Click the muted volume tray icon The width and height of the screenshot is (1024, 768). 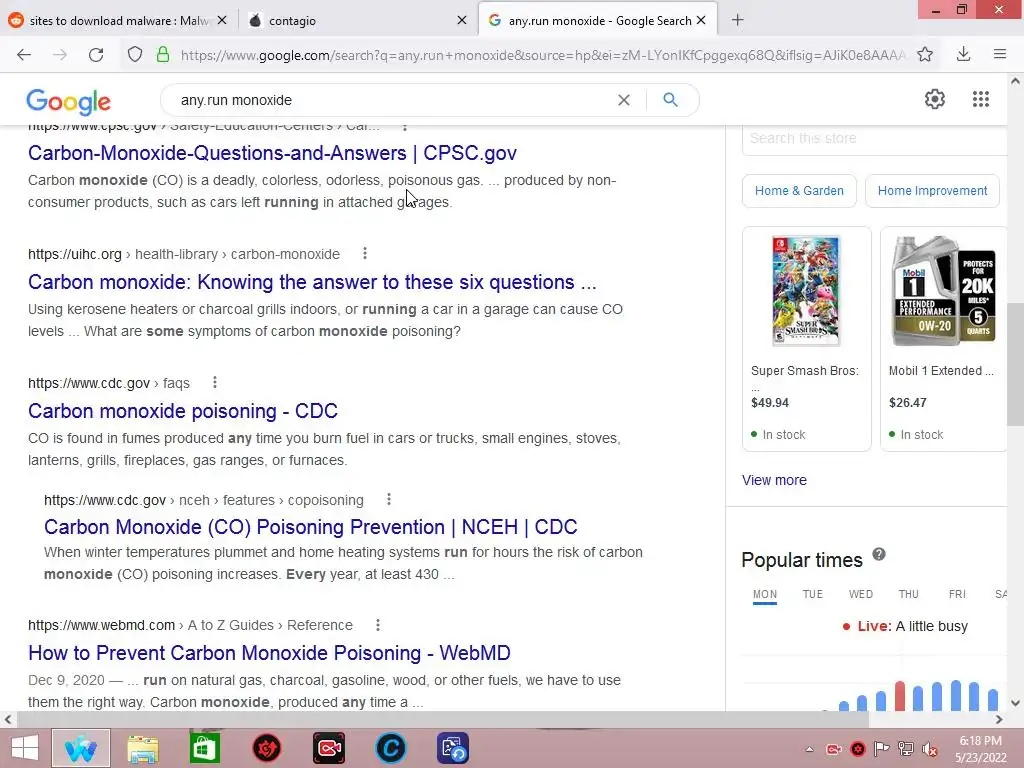pos(929,749)
